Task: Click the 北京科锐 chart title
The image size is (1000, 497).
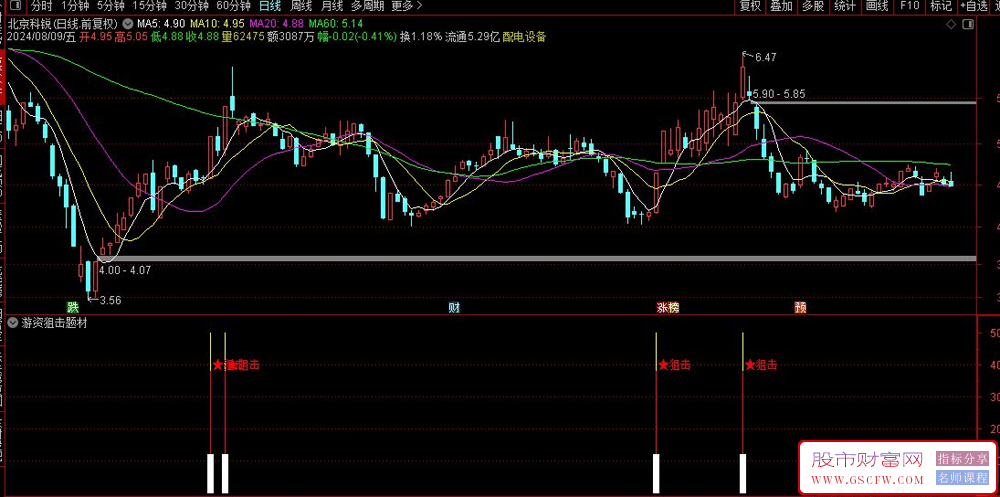Action: coord(62,24)
